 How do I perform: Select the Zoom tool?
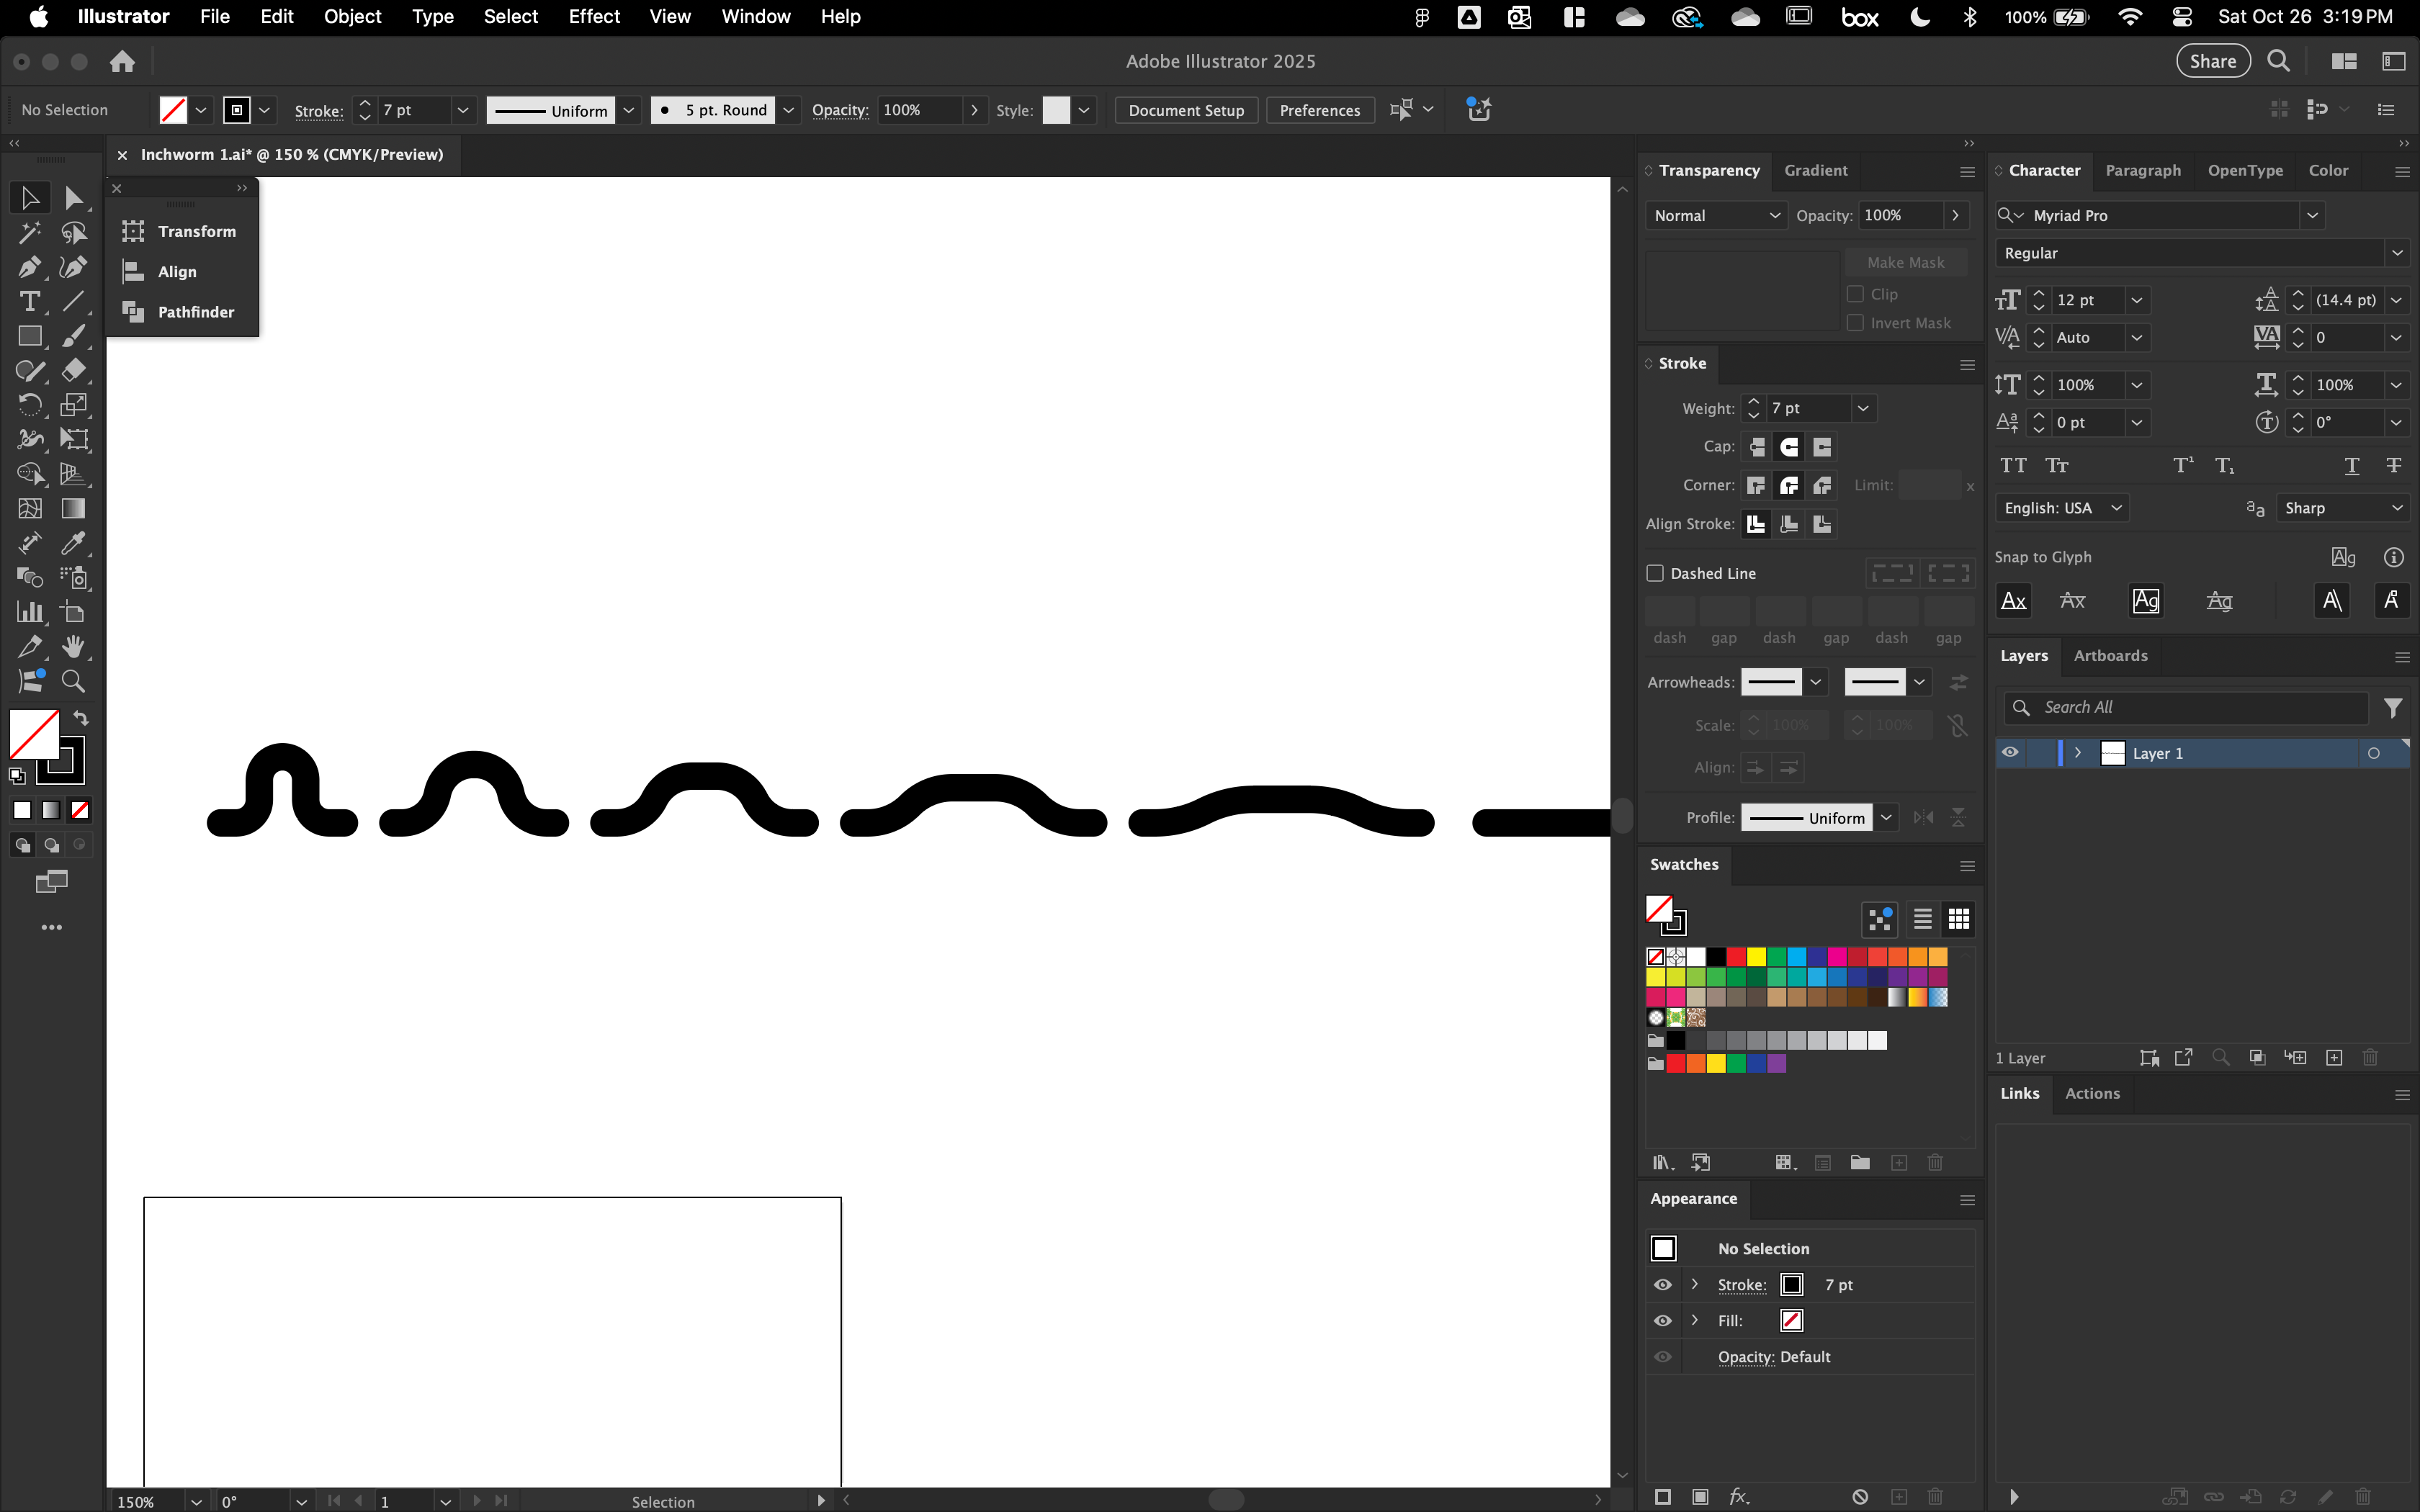pos(73,681)
